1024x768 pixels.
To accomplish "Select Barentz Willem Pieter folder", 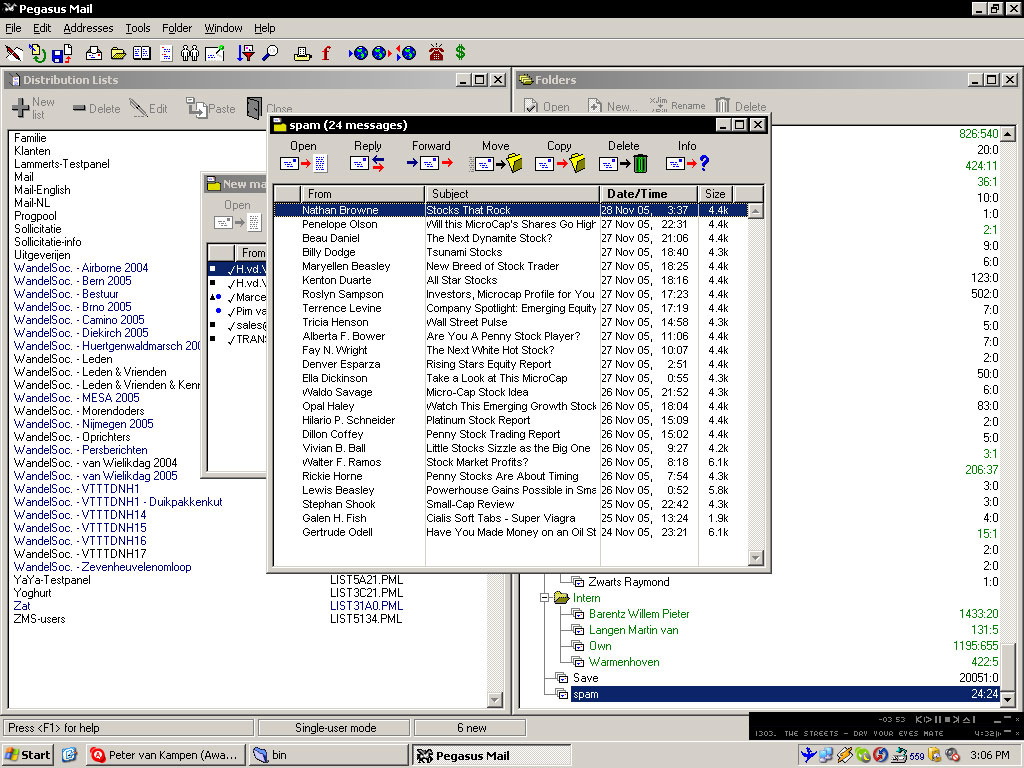I will 639,614.
